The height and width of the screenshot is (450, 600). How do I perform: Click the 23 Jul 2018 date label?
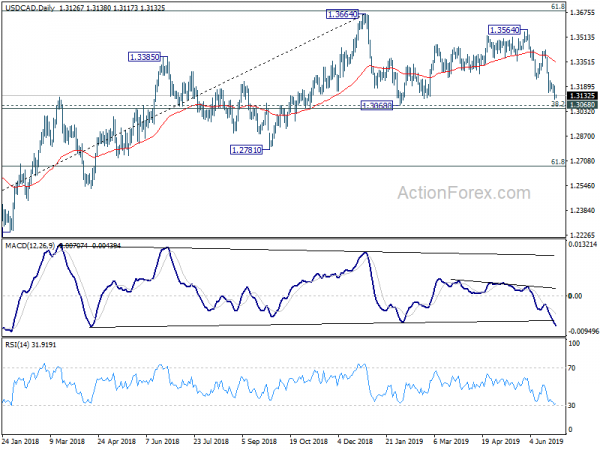[x=211, y=441]
